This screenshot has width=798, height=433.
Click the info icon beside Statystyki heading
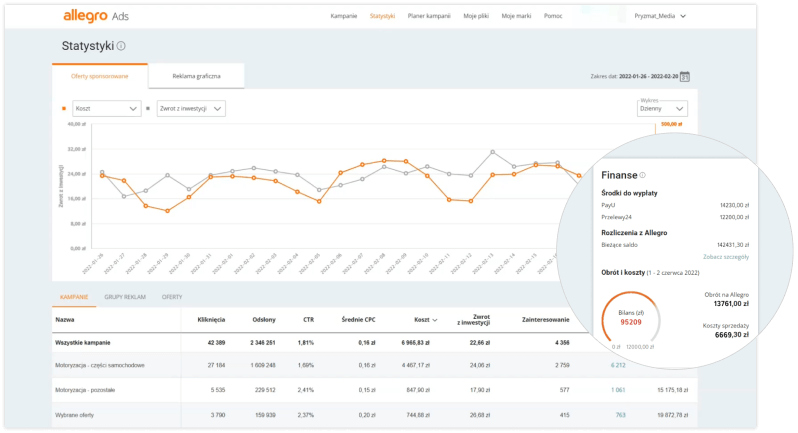tap(121, 46)
